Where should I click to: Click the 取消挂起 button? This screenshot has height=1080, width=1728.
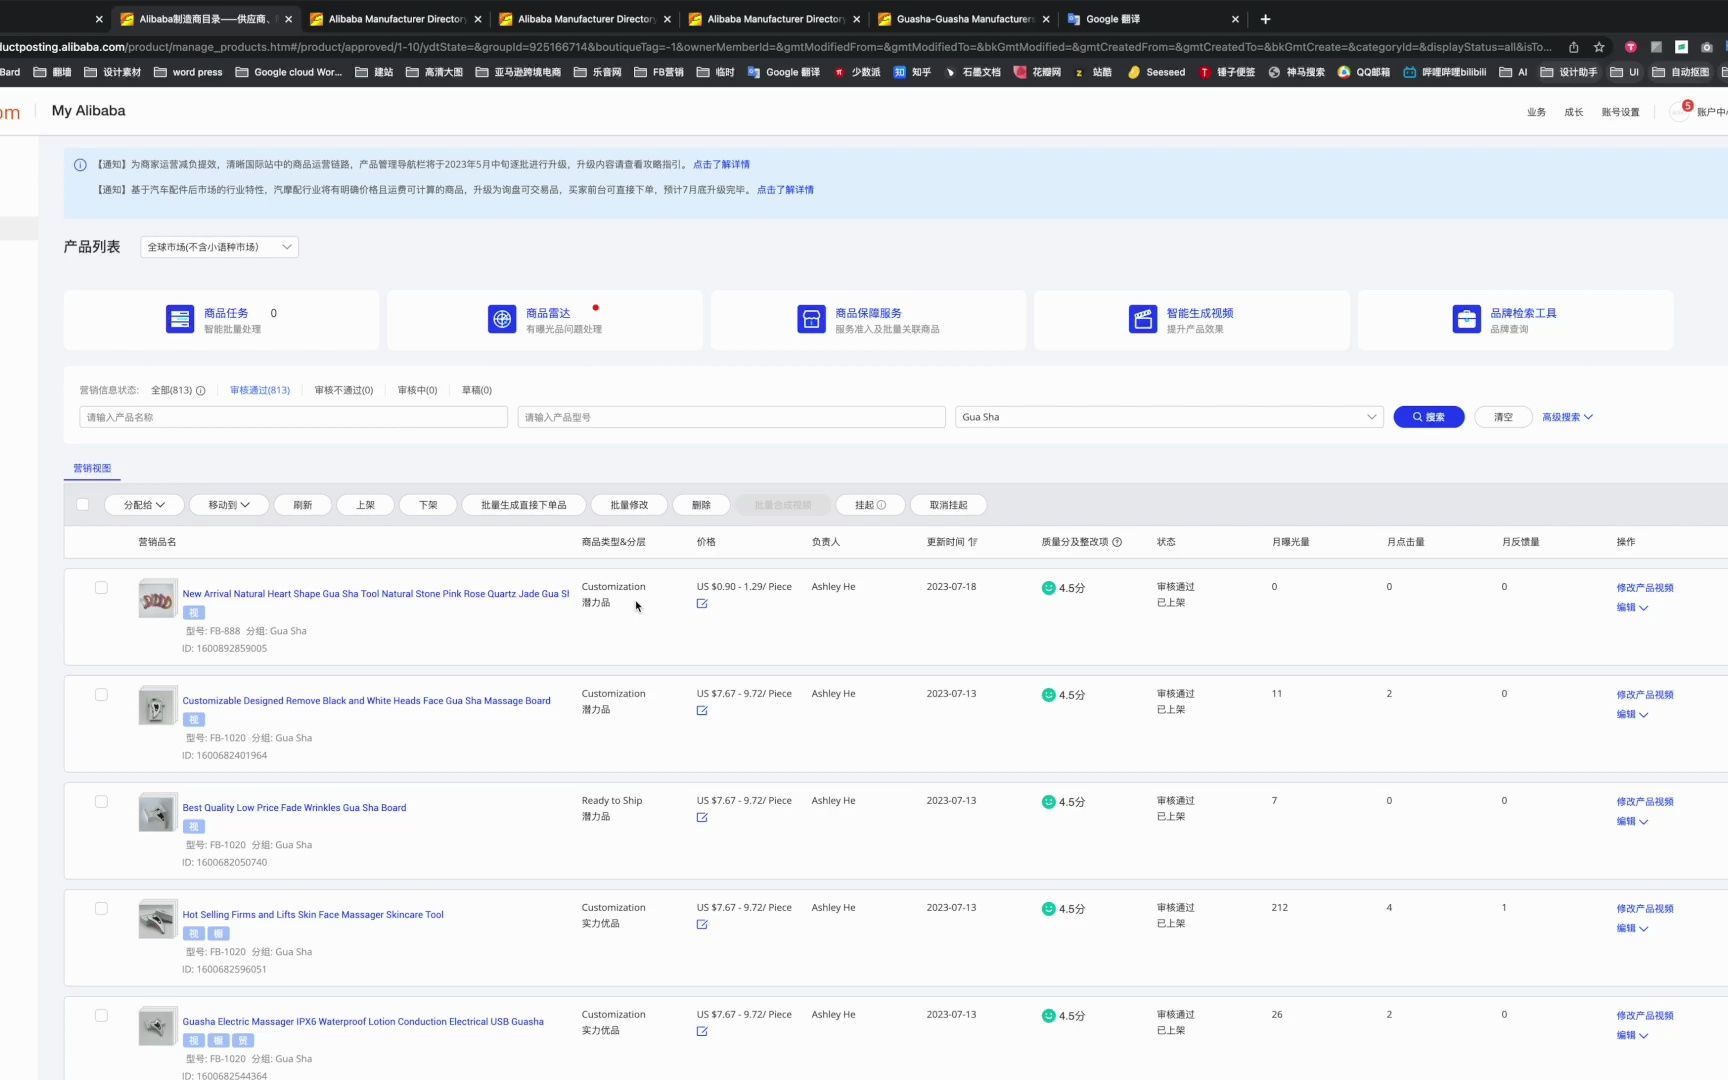949,505
